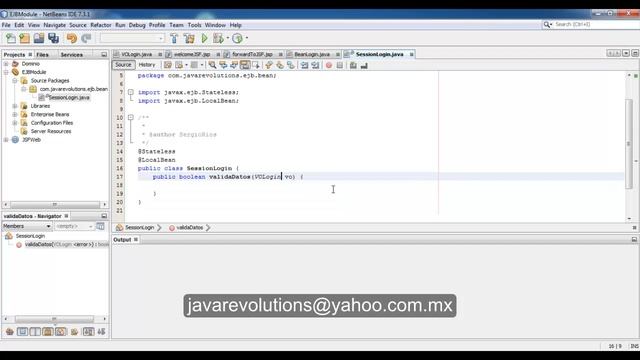Open the Refactor menu
The image size is (640, 360).
point(101,25)
